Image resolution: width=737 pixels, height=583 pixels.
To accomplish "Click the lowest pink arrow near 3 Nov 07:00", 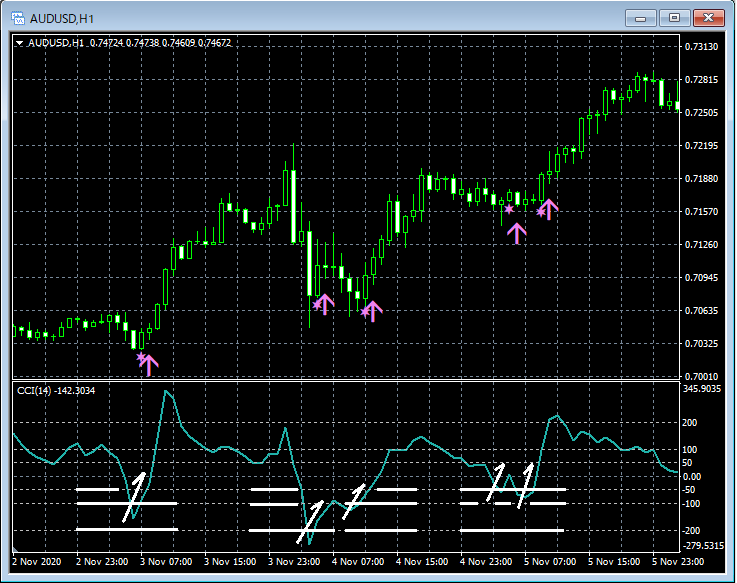I will coord(149,364).
